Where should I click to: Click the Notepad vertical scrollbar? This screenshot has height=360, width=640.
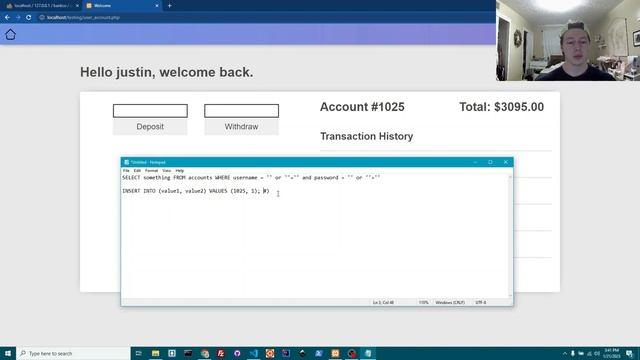[x=510, y=236]
